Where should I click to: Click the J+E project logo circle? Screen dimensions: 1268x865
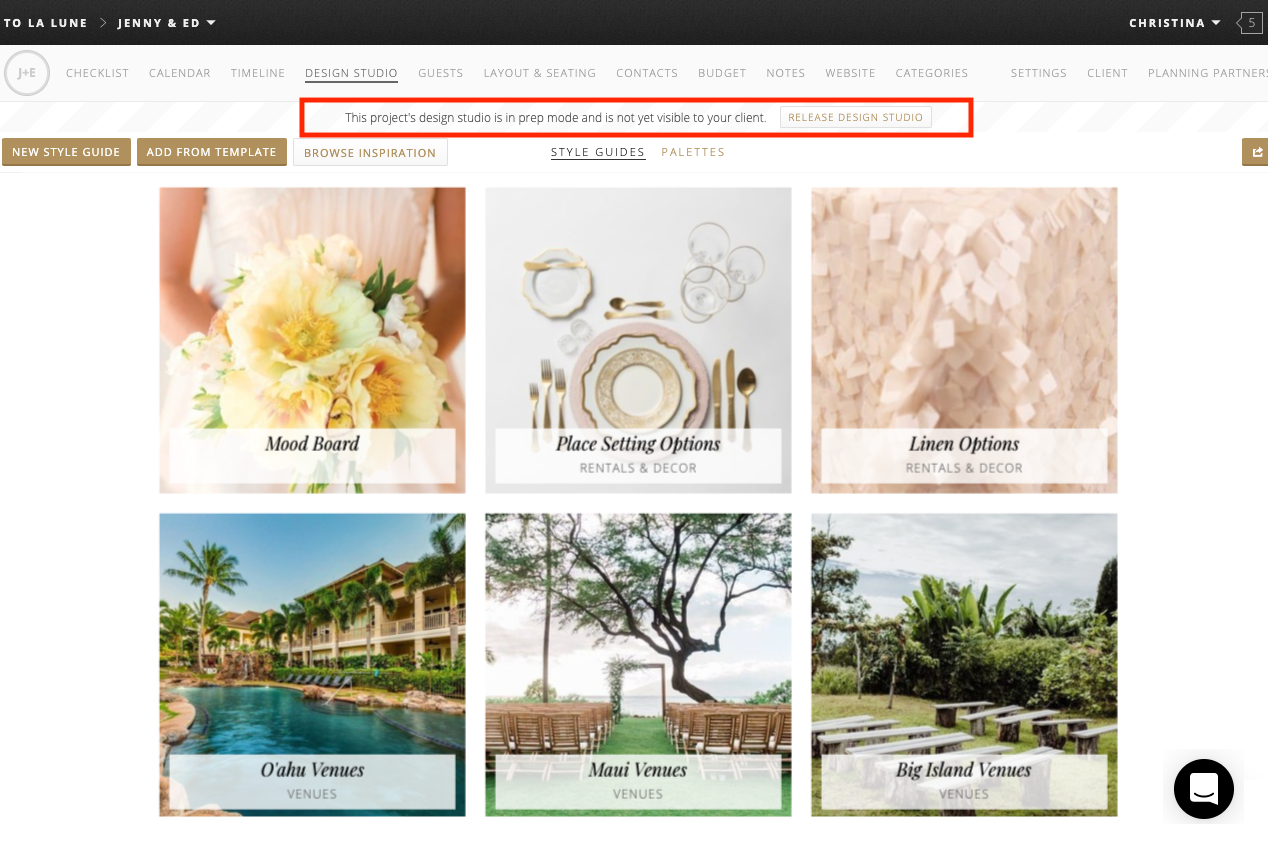pyautogui.click(x=27, y=73)
